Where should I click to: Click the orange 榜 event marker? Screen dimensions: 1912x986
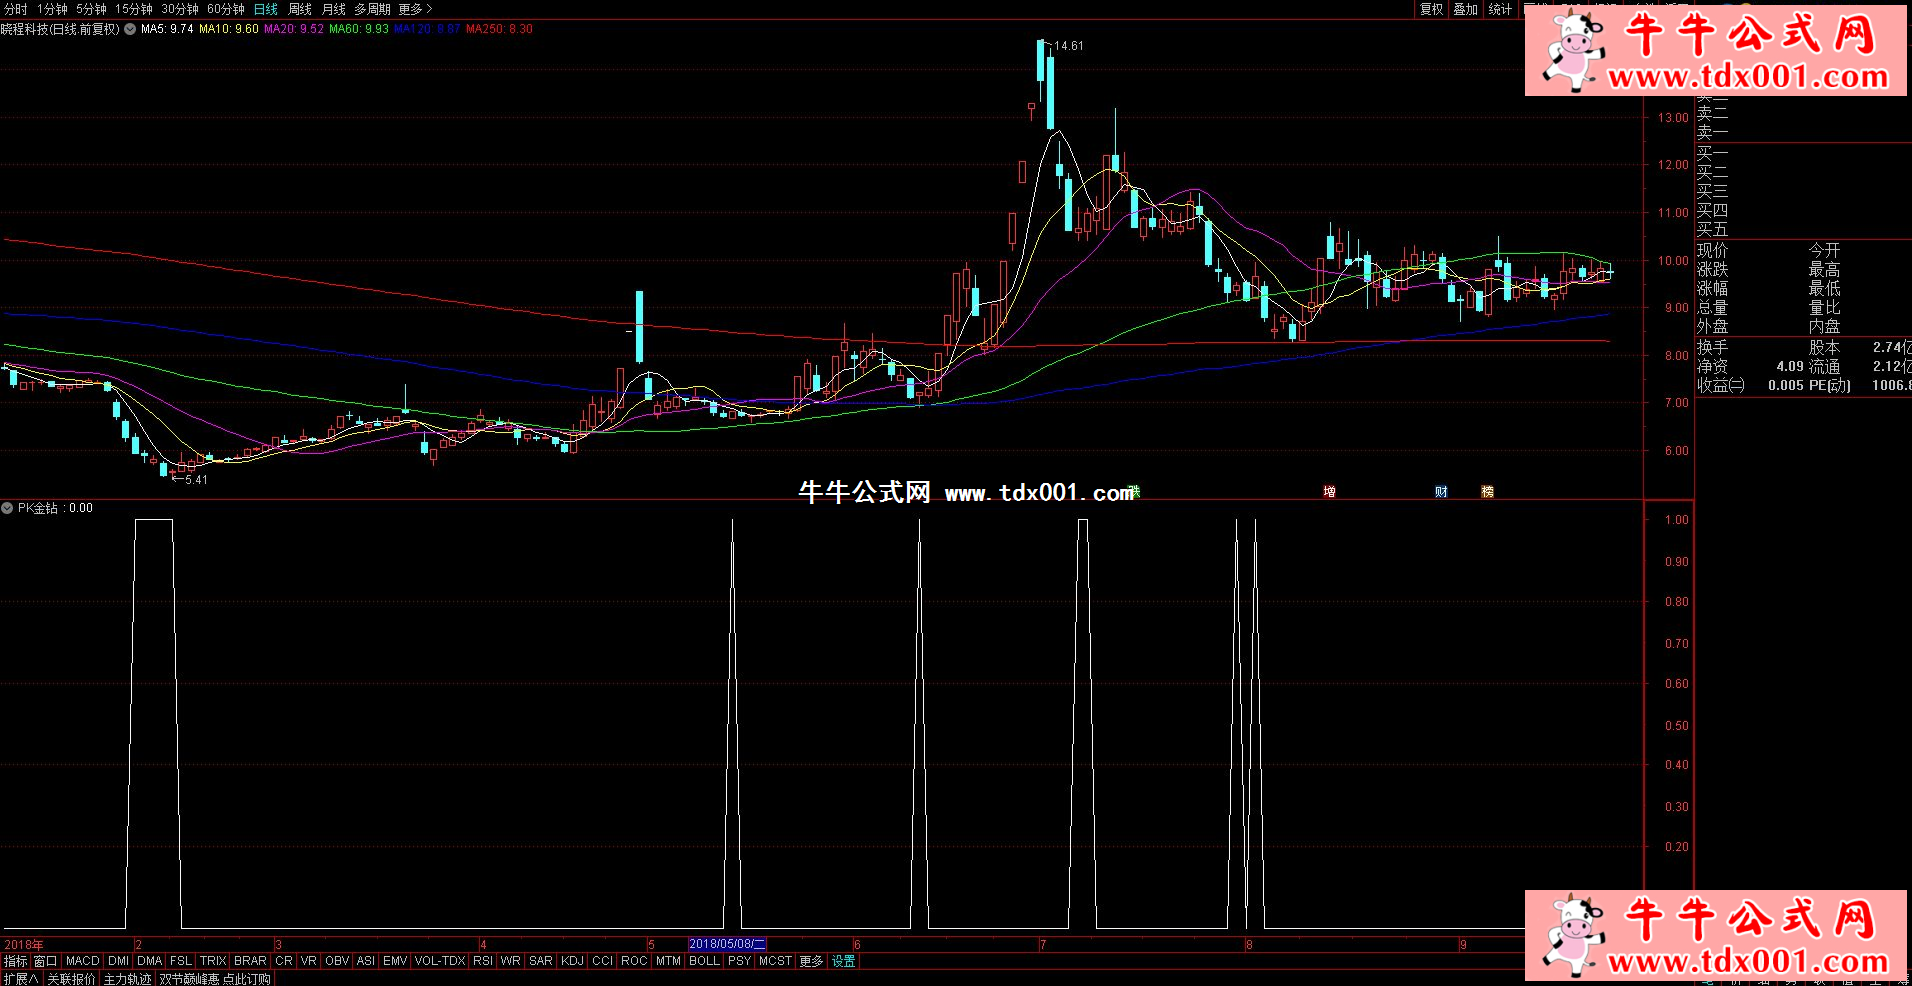[1487, 491]
